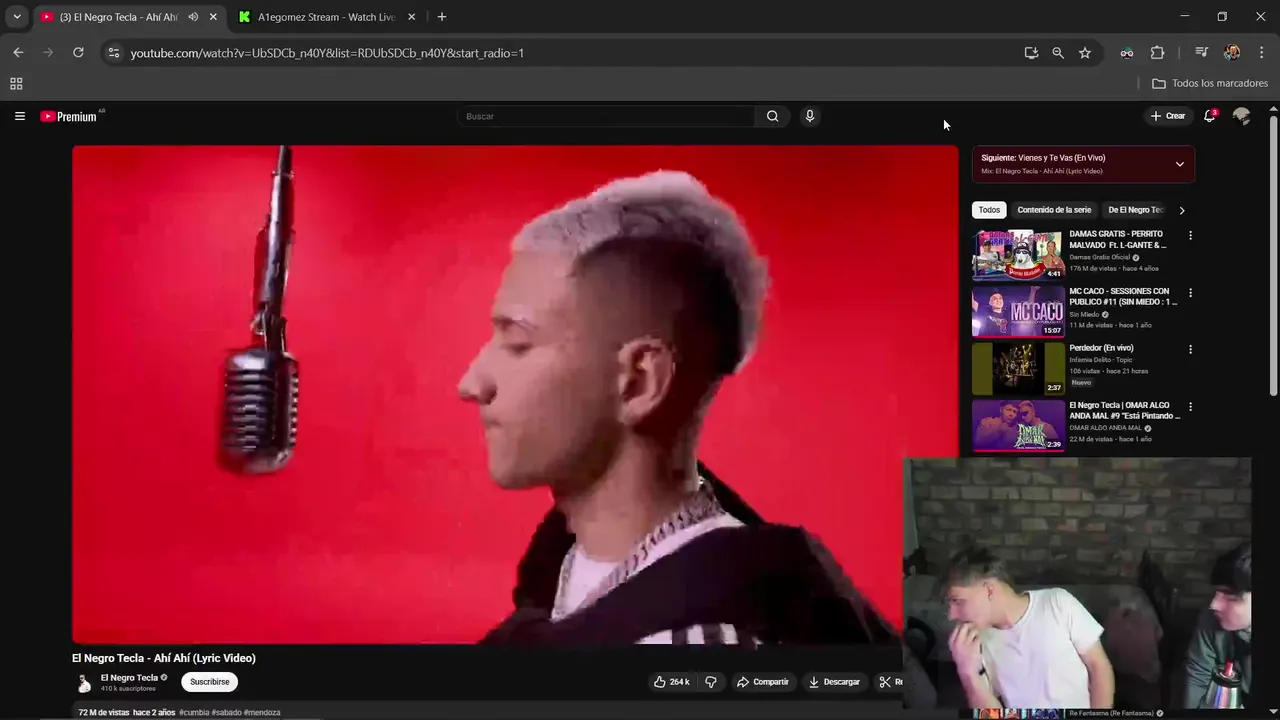Open the apps grid in bookmarks bar
This screenshot has width=1280, height=720.
coord(16,84)
